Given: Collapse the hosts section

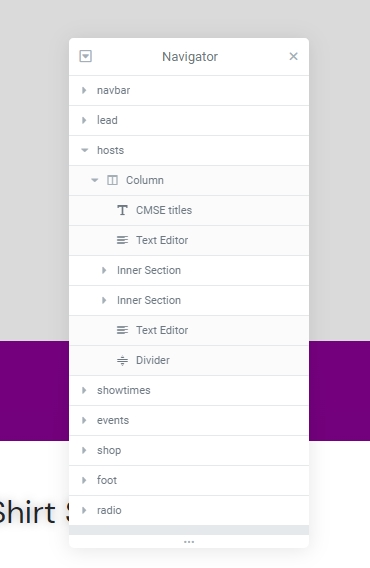Looking at the screenshot, I should point(84,150).
